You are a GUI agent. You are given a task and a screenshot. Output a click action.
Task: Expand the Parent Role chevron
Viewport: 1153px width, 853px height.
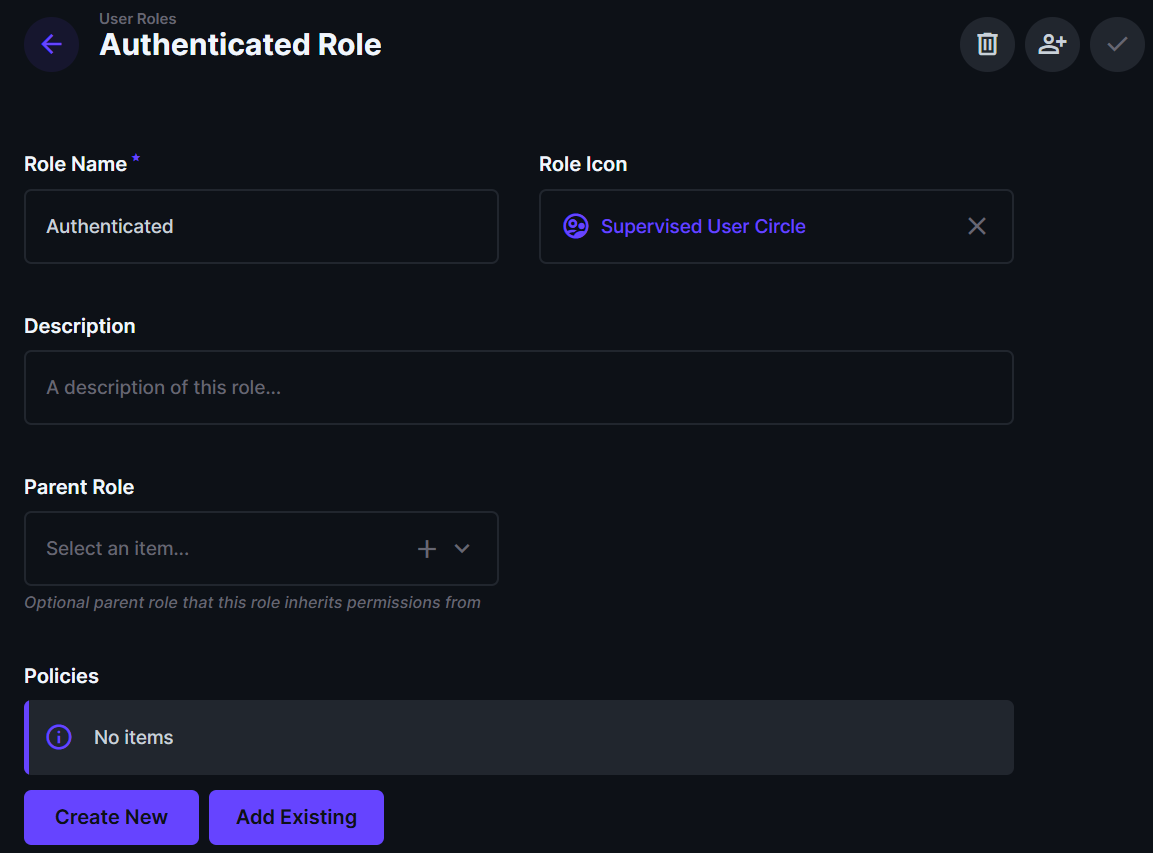pos(462,548)
